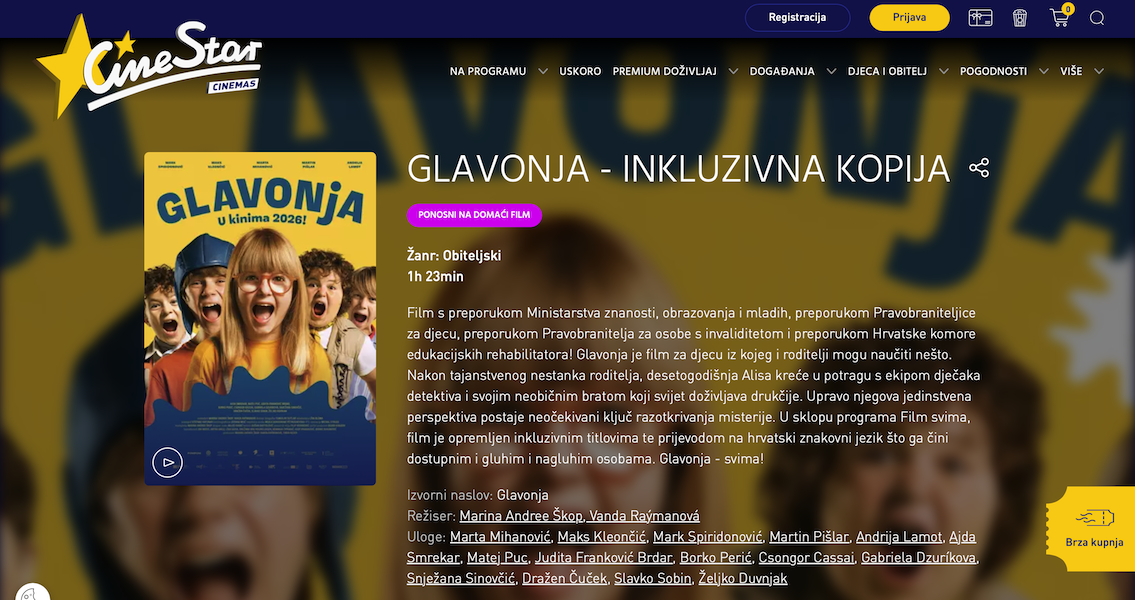This screenshot has height=600, width=1135.
Task: Open the Uskoro menu item
Action: coord(580,71)
